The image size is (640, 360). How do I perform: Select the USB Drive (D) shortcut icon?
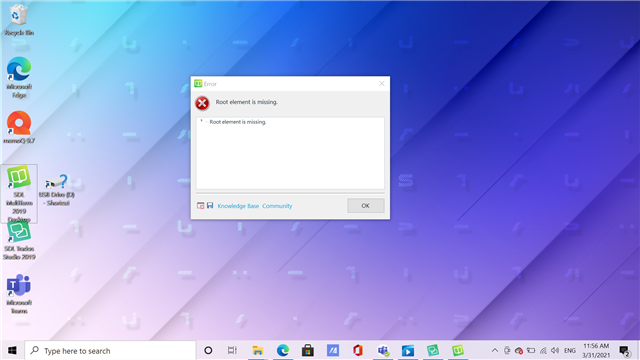click(x=57, y=190)
